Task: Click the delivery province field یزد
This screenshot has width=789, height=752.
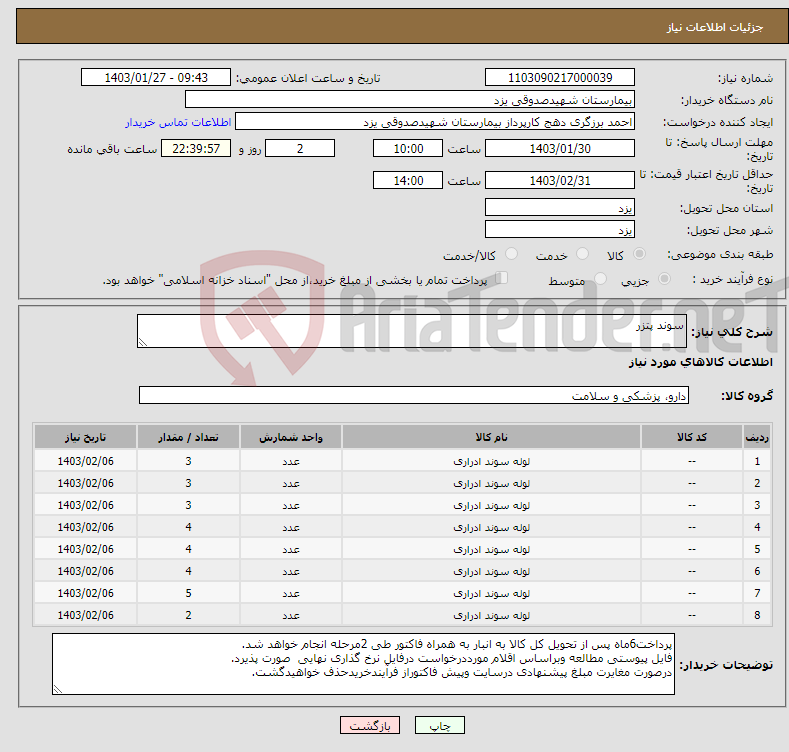Action: tap(560, 207)
